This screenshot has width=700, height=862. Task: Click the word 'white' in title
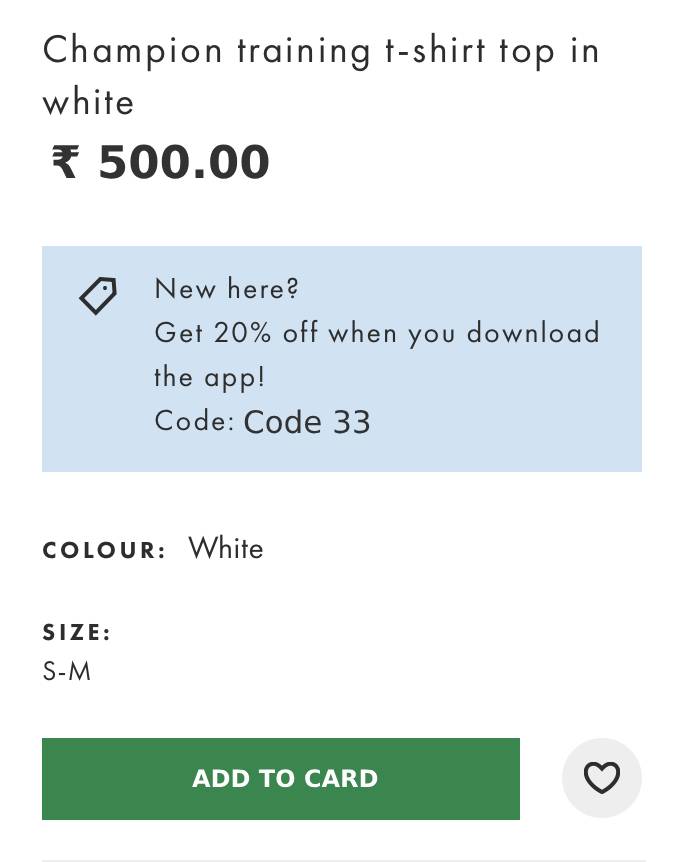click(88, 103)
